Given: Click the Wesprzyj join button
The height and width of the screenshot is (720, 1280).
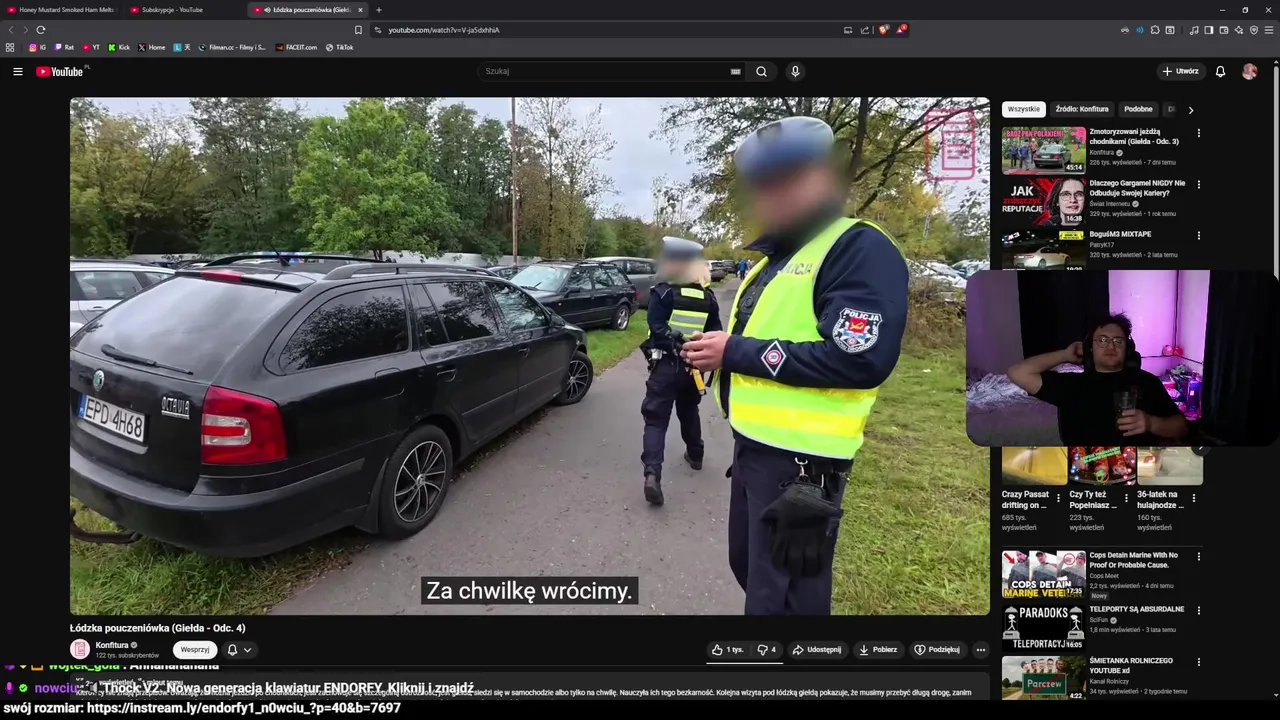Looking at the screenshot, I should 195,650.
